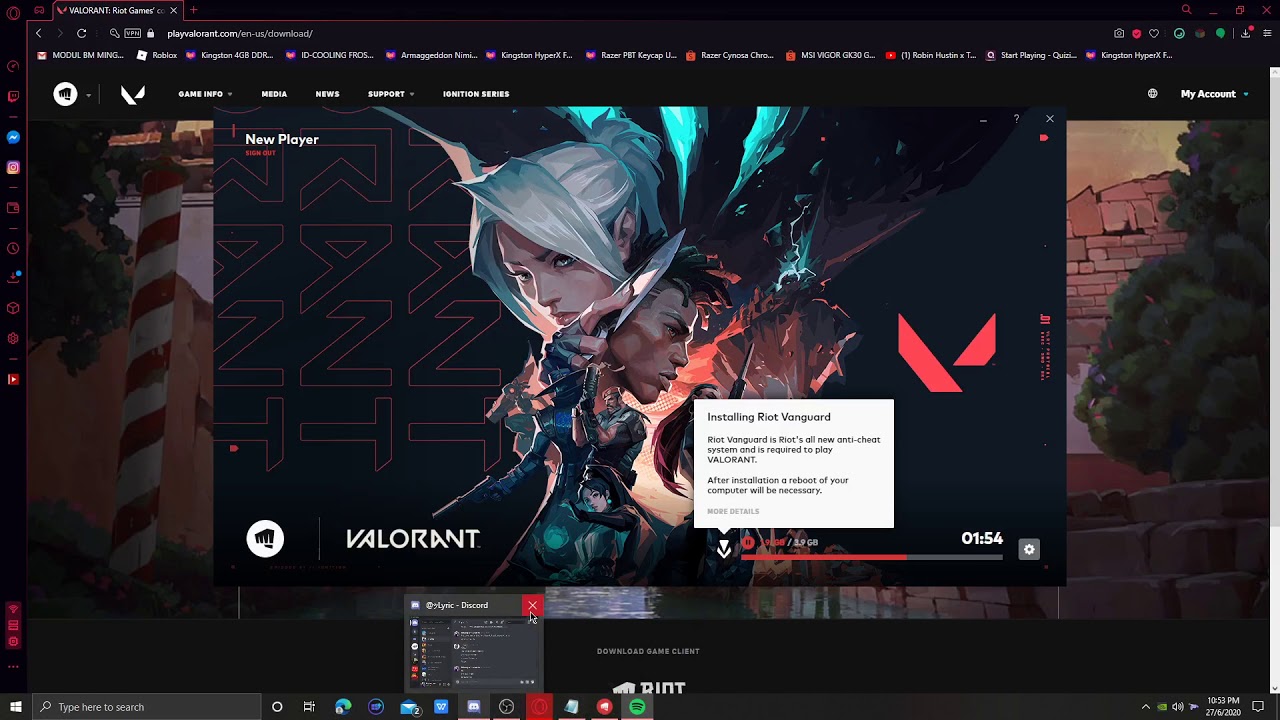Open the Opera menu logo
The image size is (1280, 720).
click(x=13, y=12)
